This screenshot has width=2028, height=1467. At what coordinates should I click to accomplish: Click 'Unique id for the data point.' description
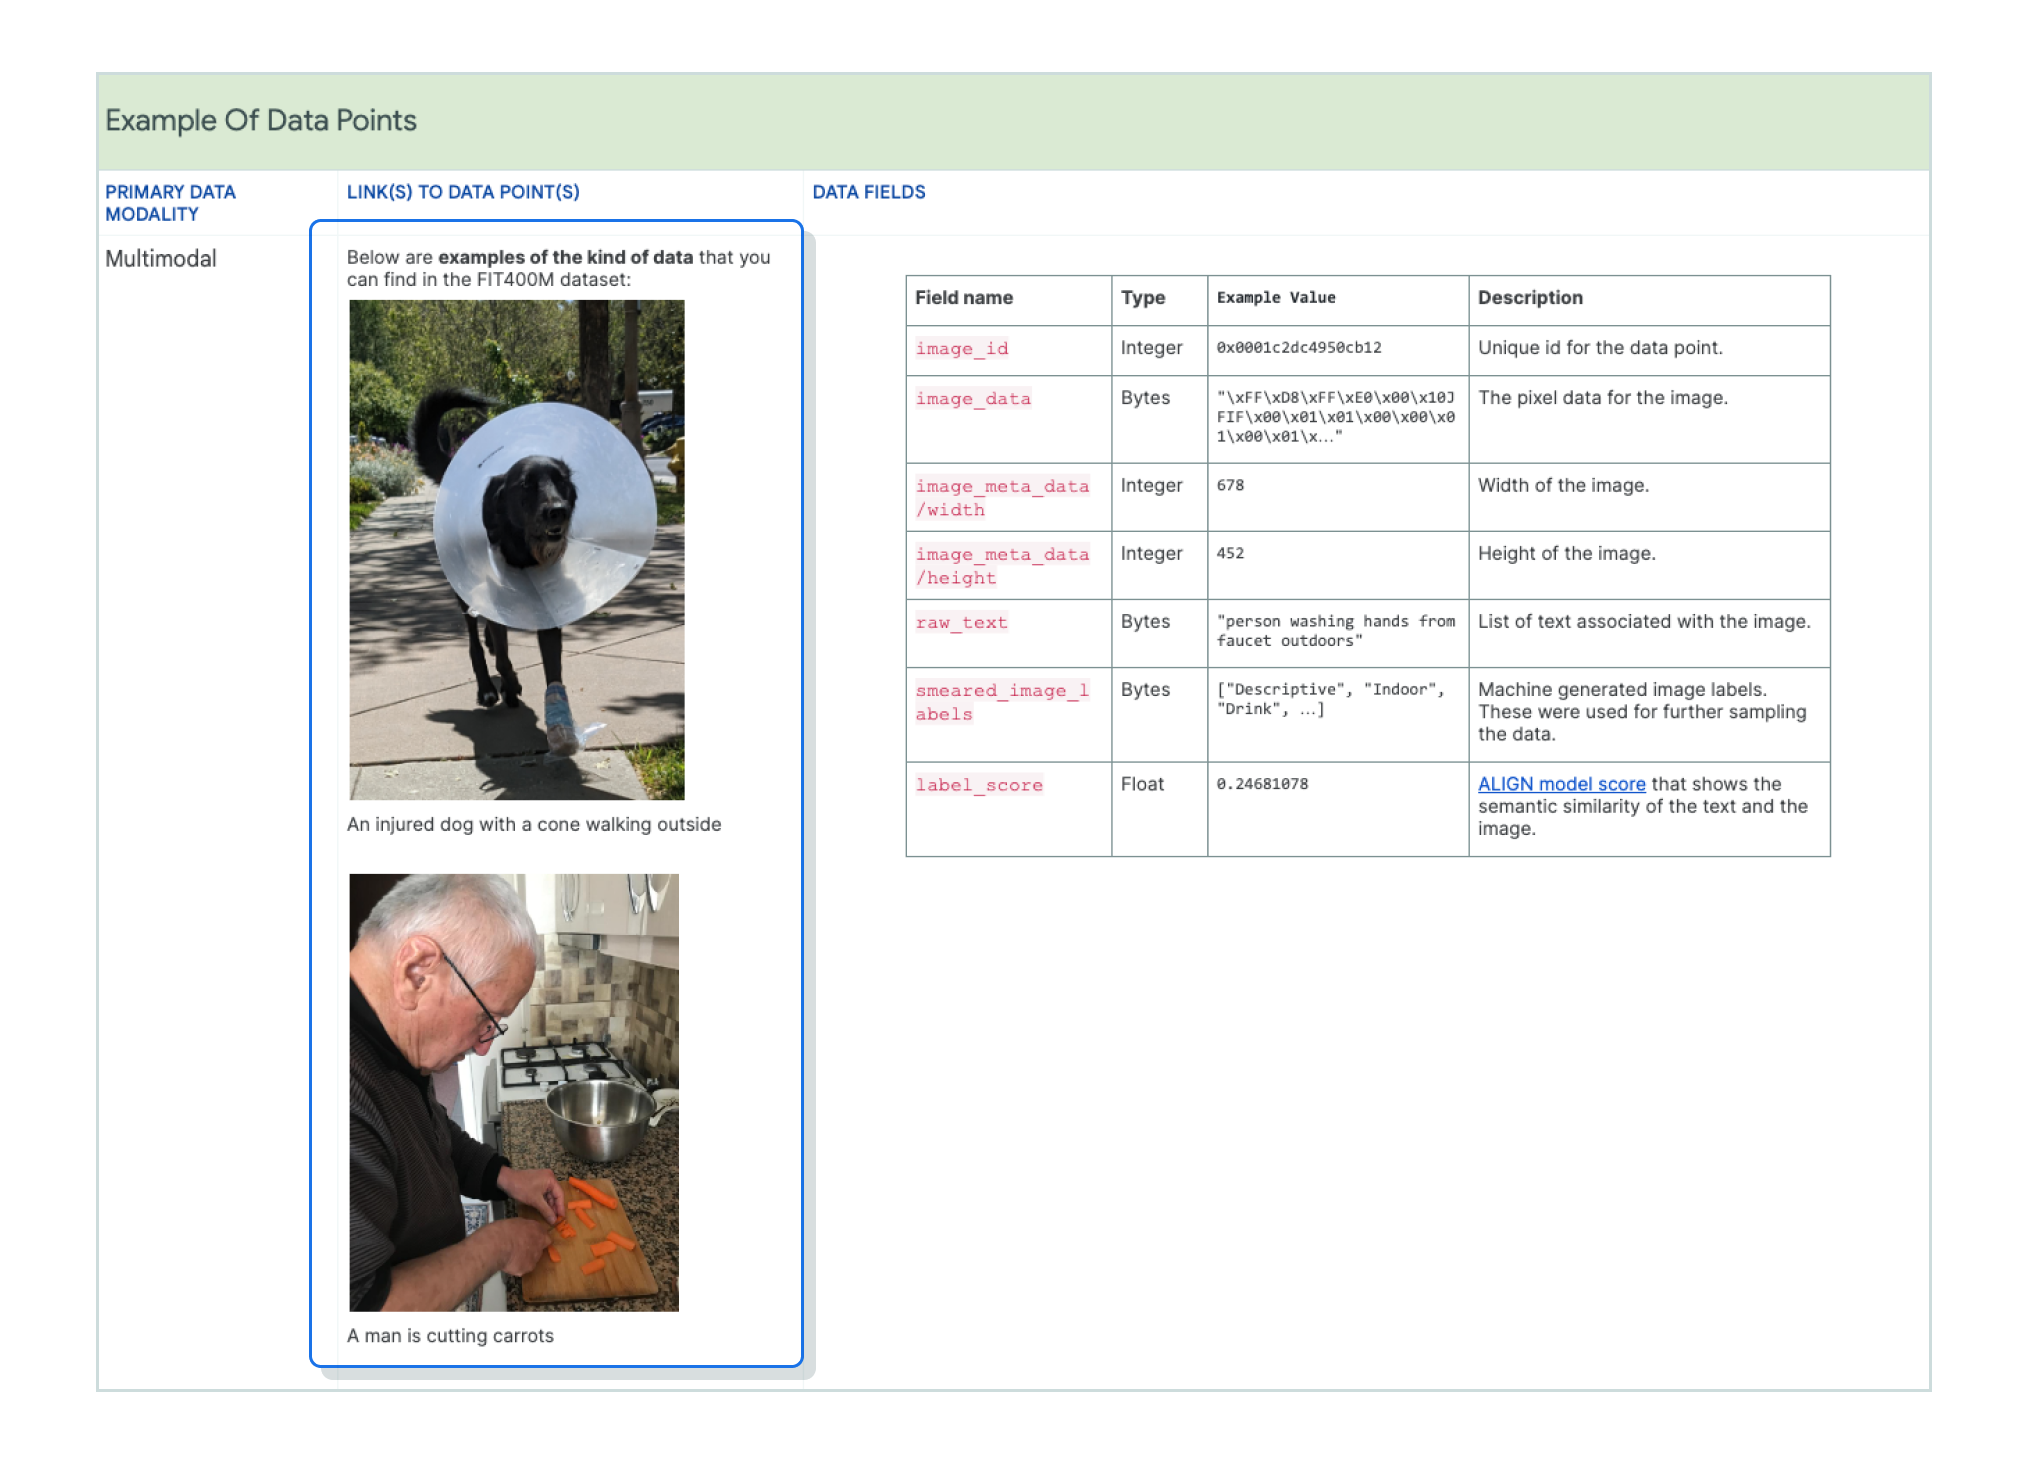click(x=1600, y=348)
